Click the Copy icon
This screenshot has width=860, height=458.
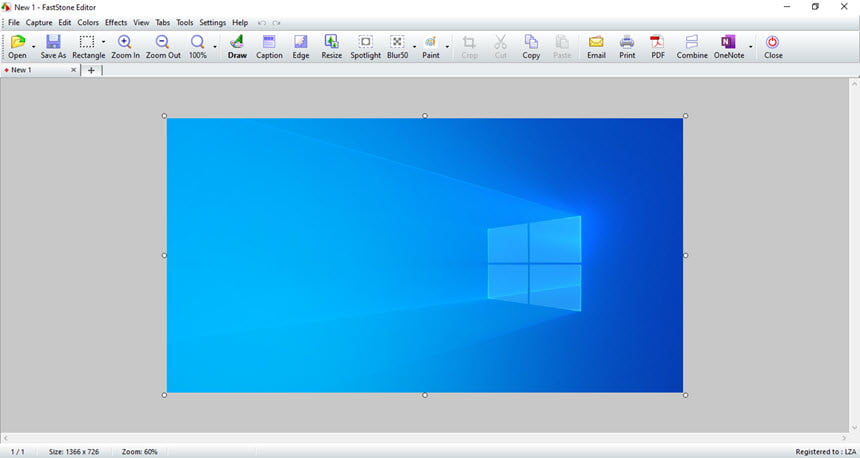point(531,42)
